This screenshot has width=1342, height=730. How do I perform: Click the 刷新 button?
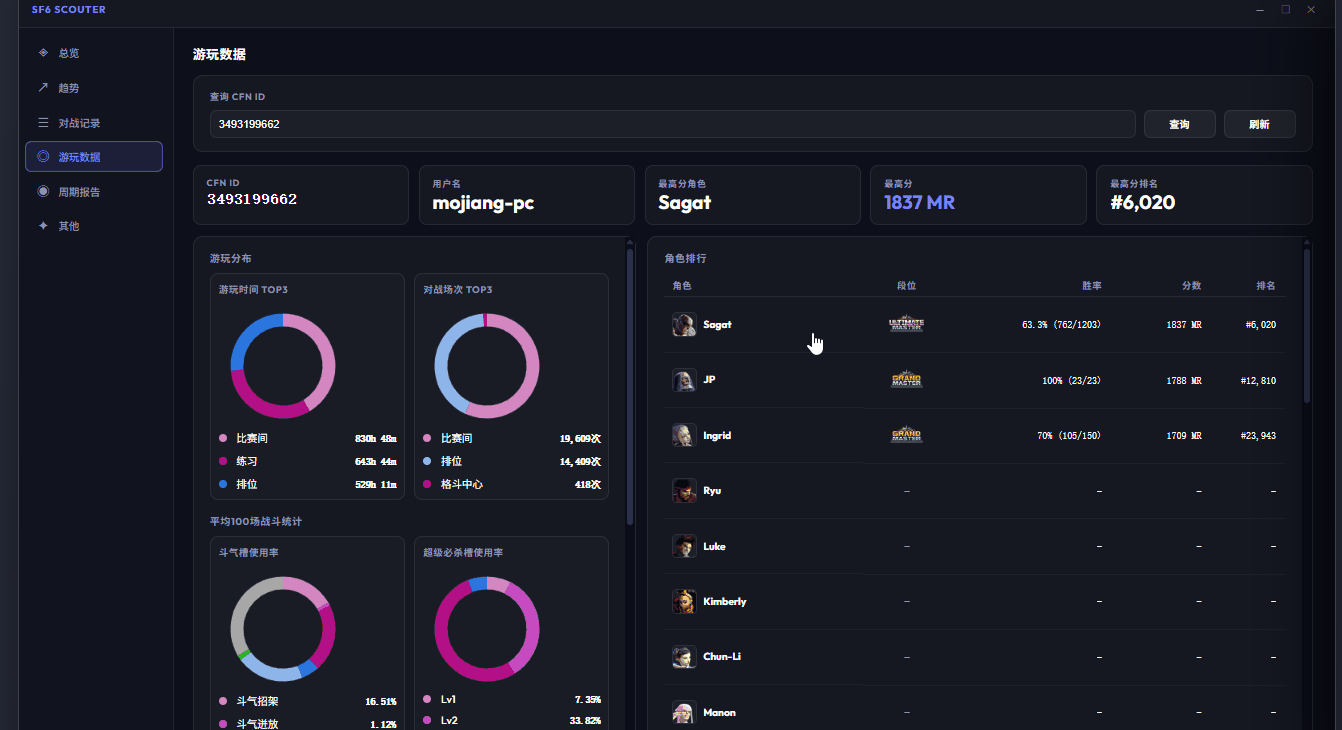1260,124
